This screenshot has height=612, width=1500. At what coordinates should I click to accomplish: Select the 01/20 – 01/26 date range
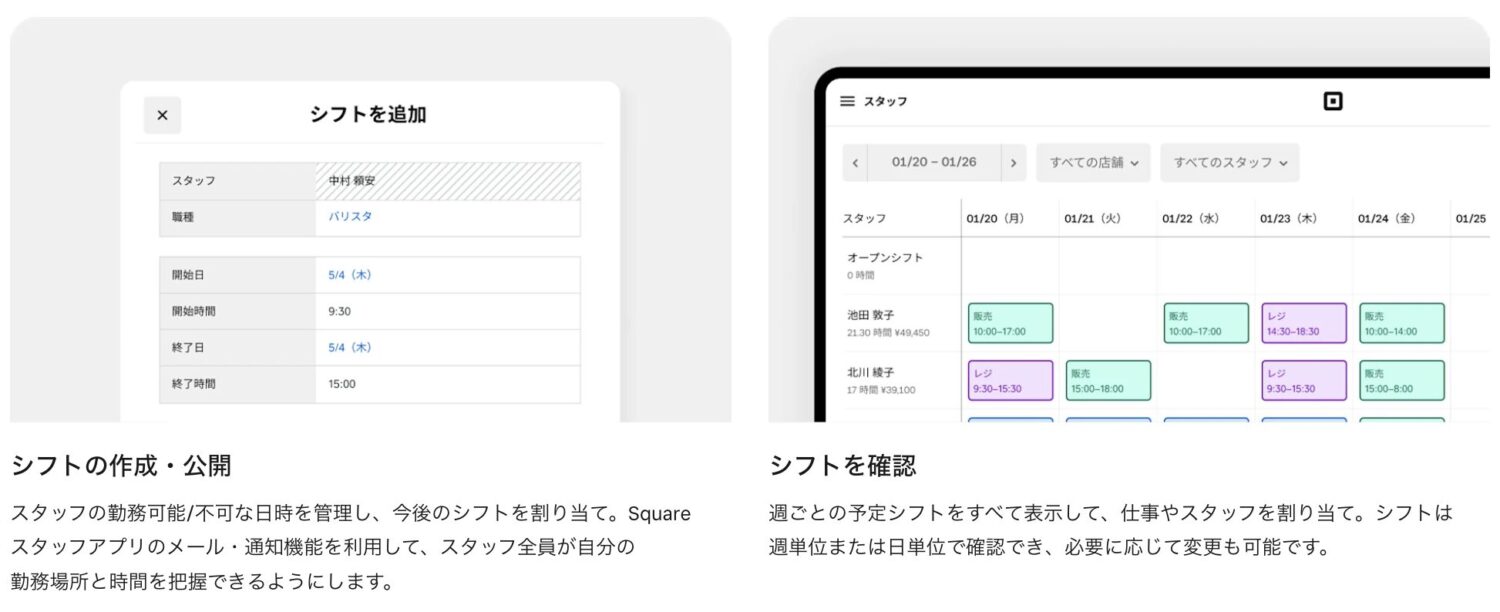(934, 162)
